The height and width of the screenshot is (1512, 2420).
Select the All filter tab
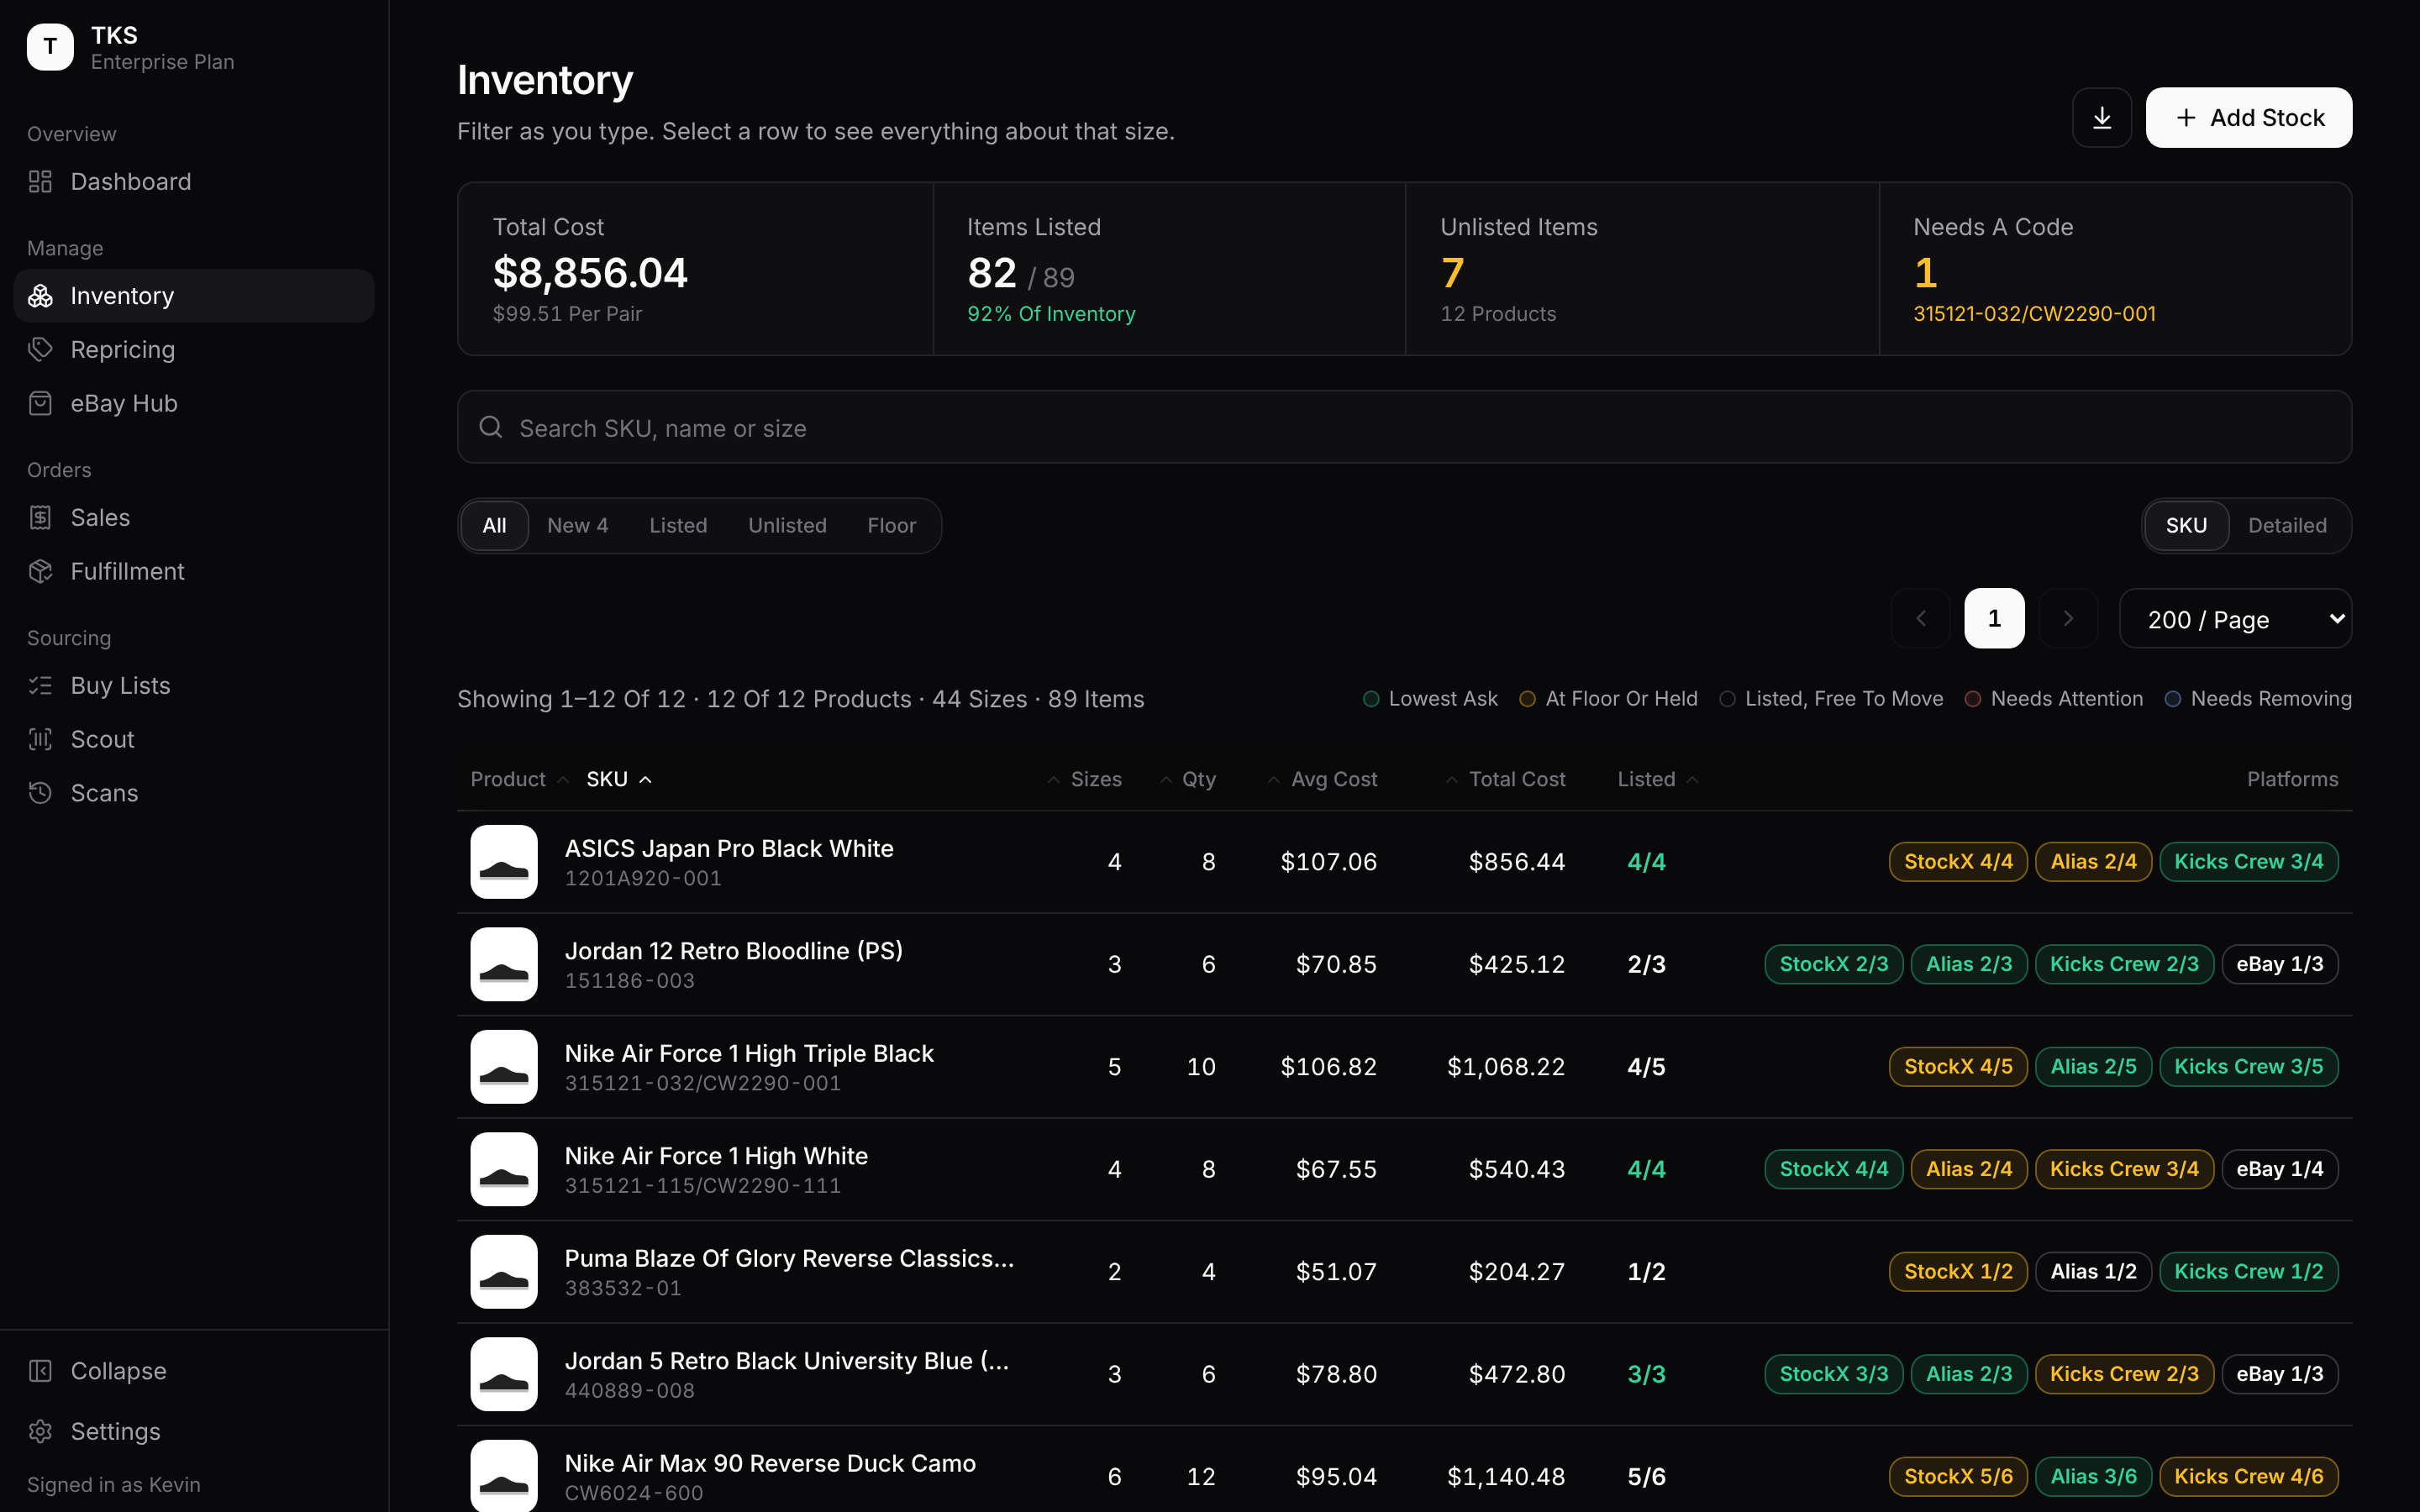coord(494,526)
